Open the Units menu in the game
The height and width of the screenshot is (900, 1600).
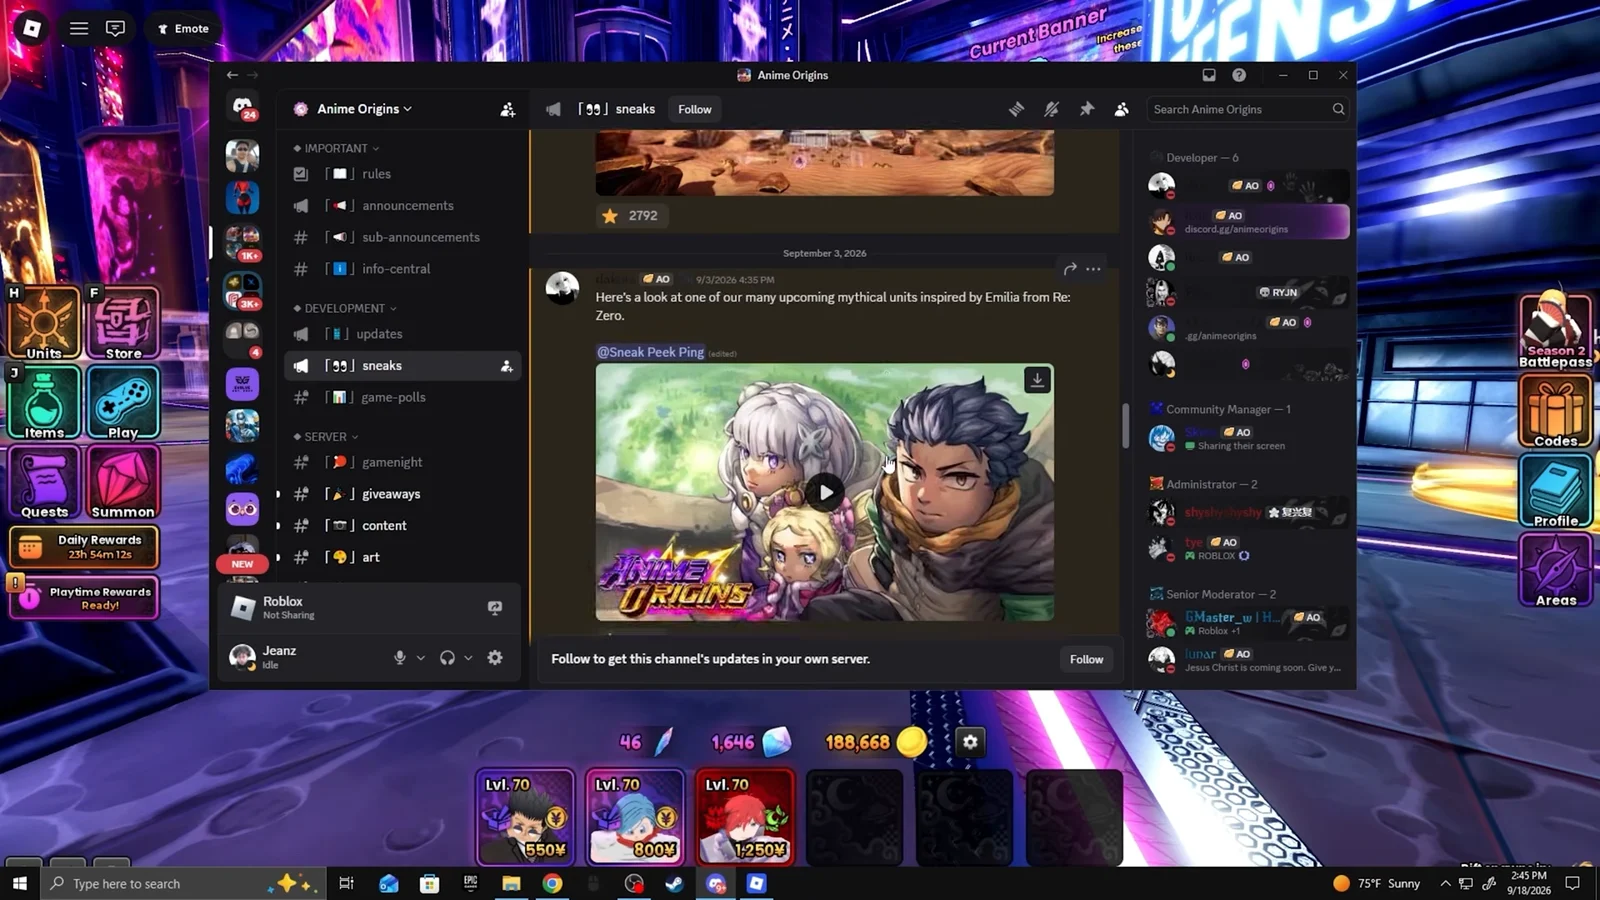point(44,323)
